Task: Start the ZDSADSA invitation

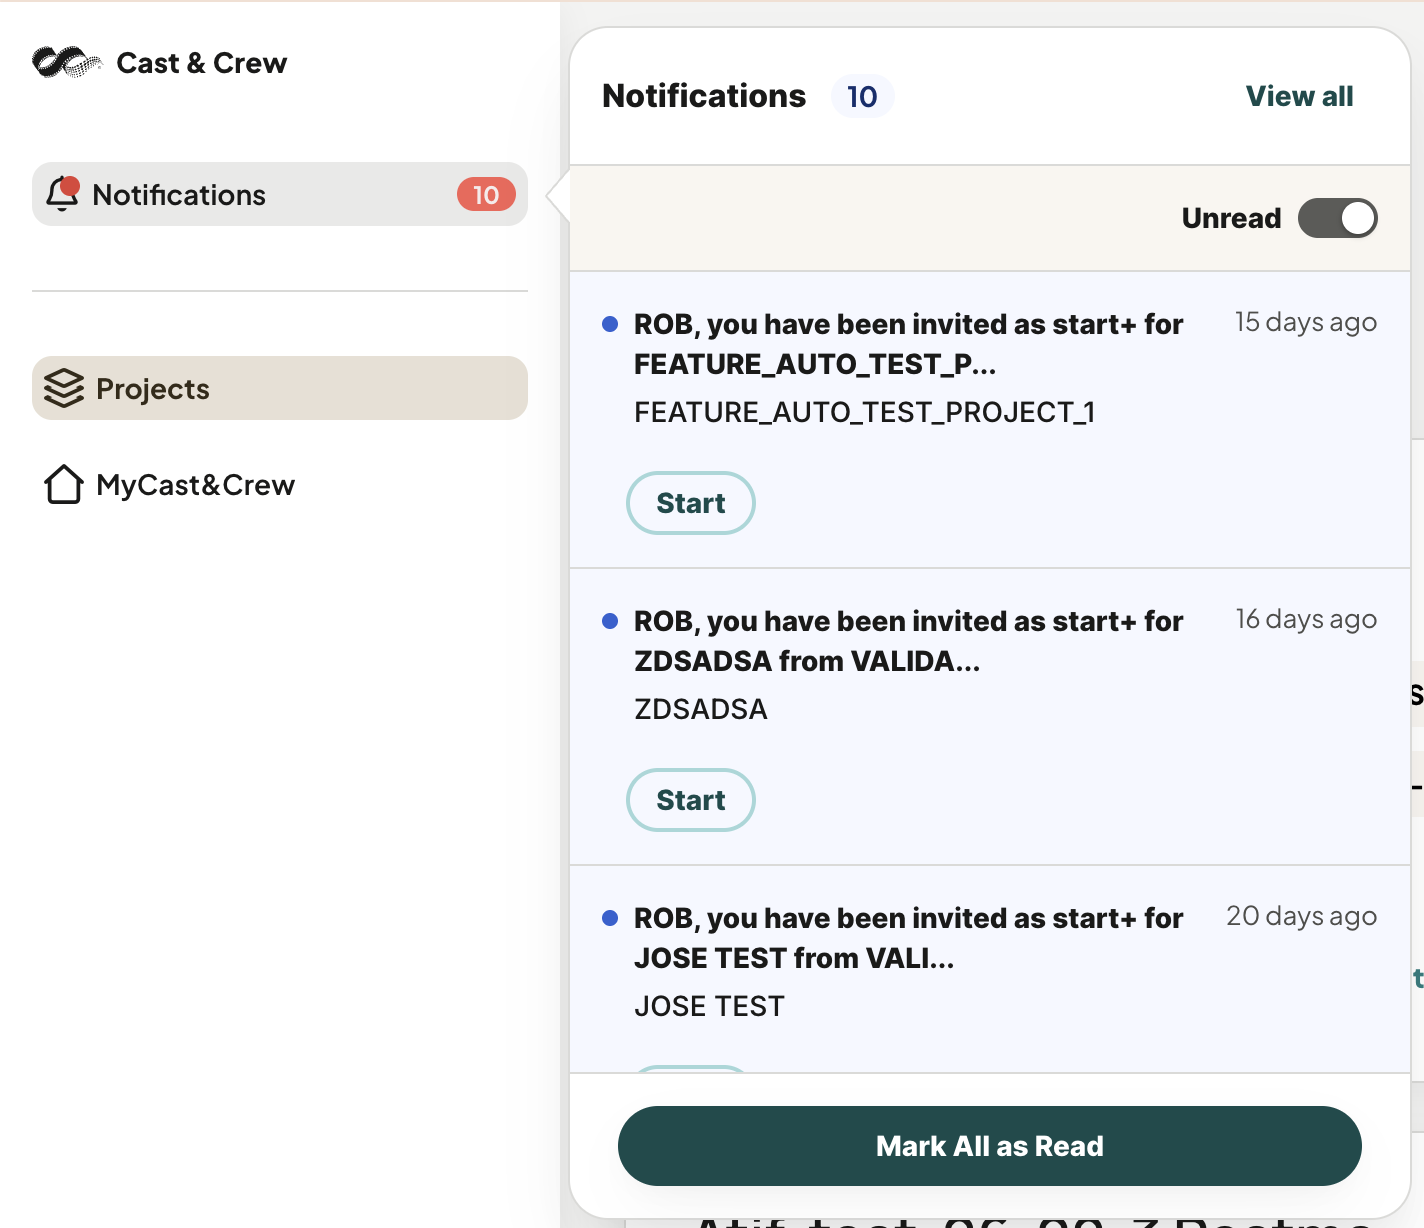Action: pos(691,800)
